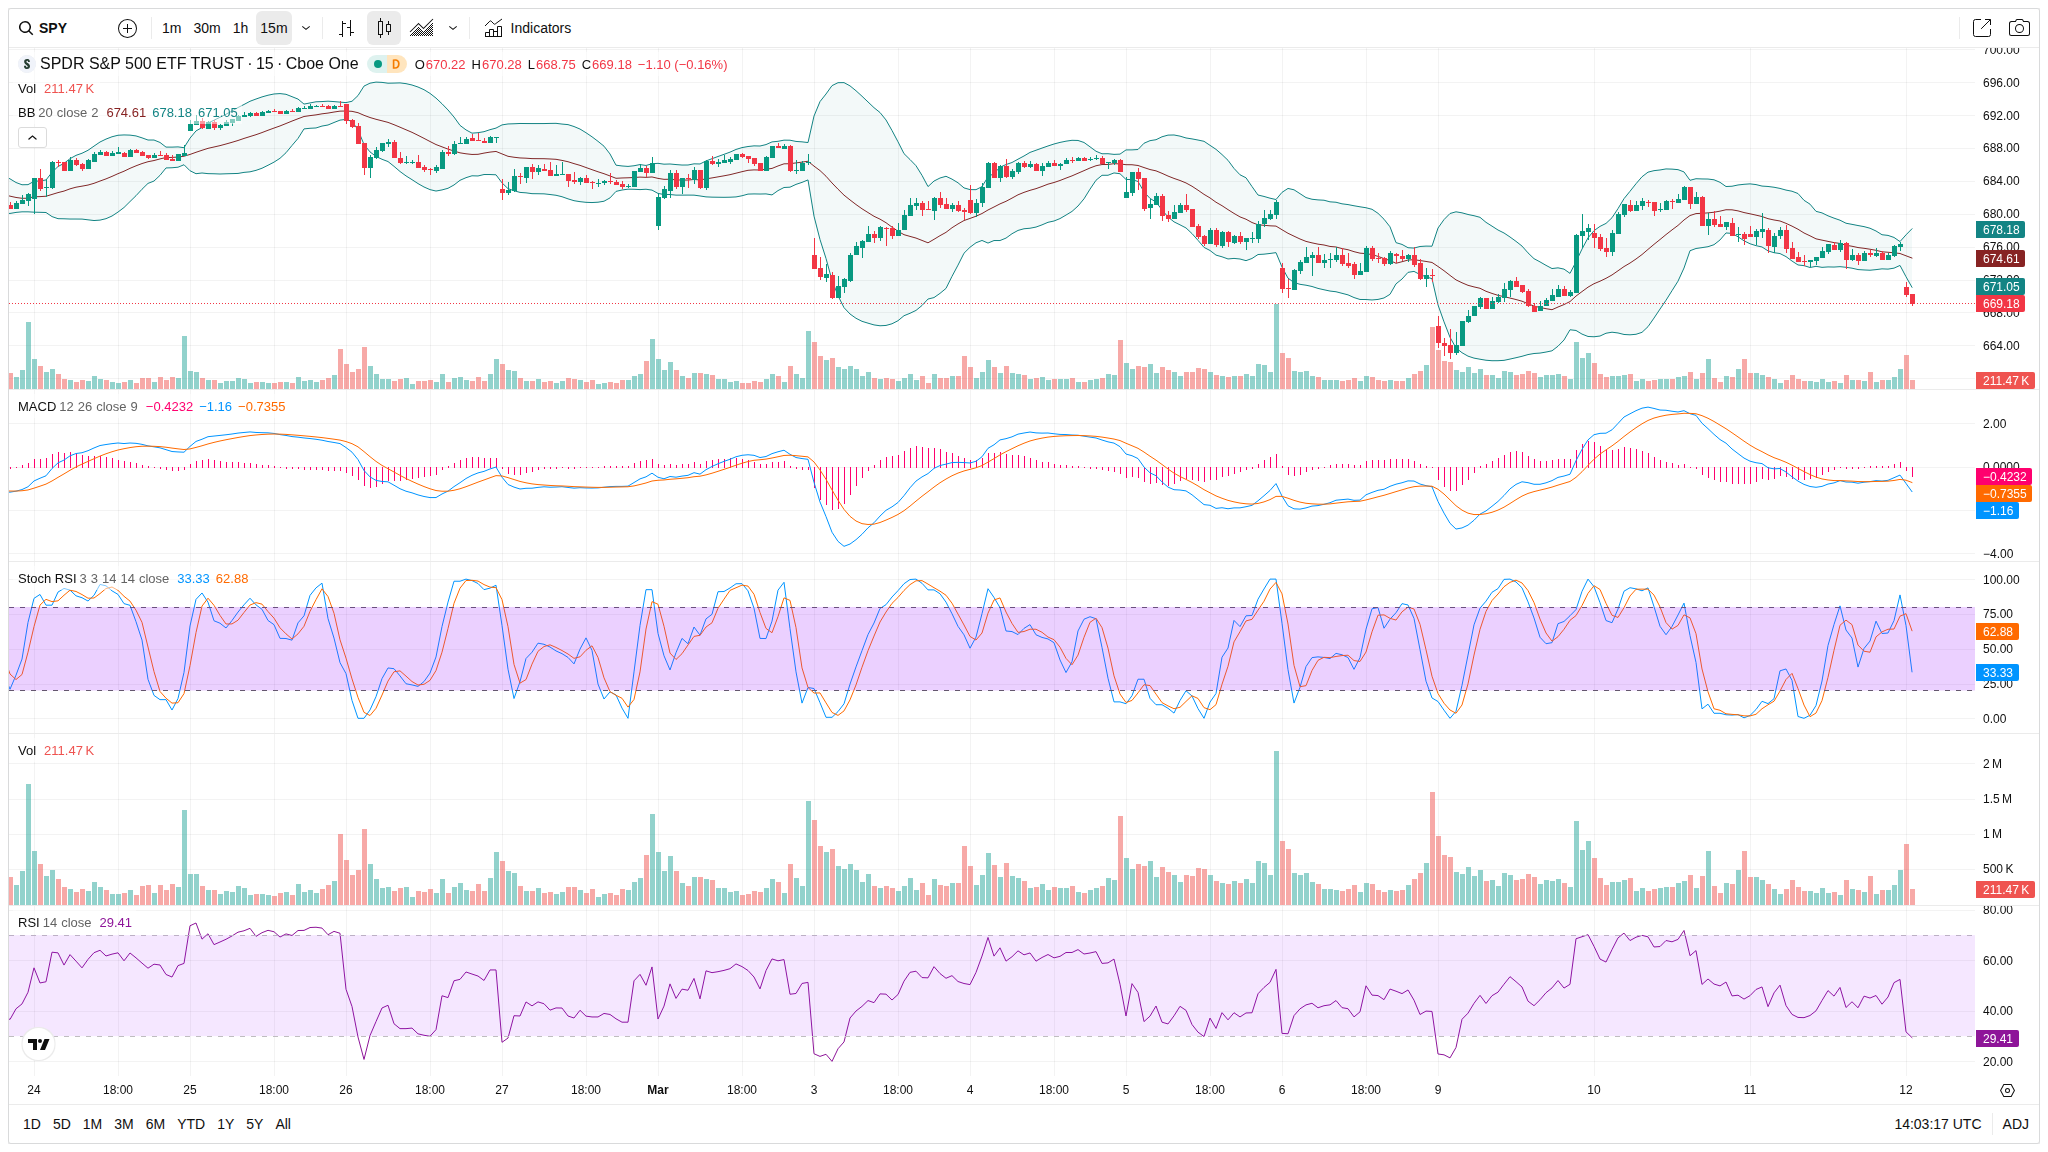Select the Candles chart style icon

click(x=384, y=28)
